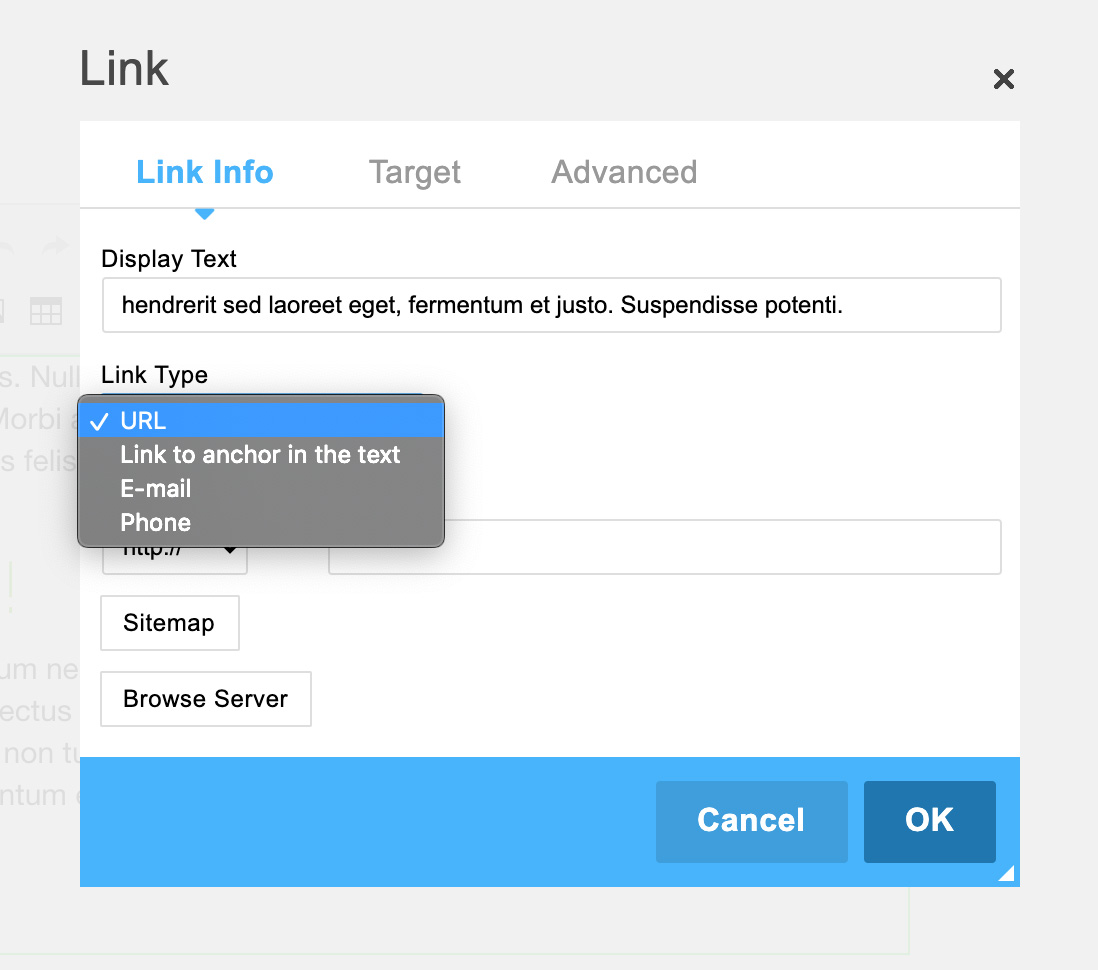Choose Phone as the link type
This screenshot has height=970, width=1098.
[261, 522]
